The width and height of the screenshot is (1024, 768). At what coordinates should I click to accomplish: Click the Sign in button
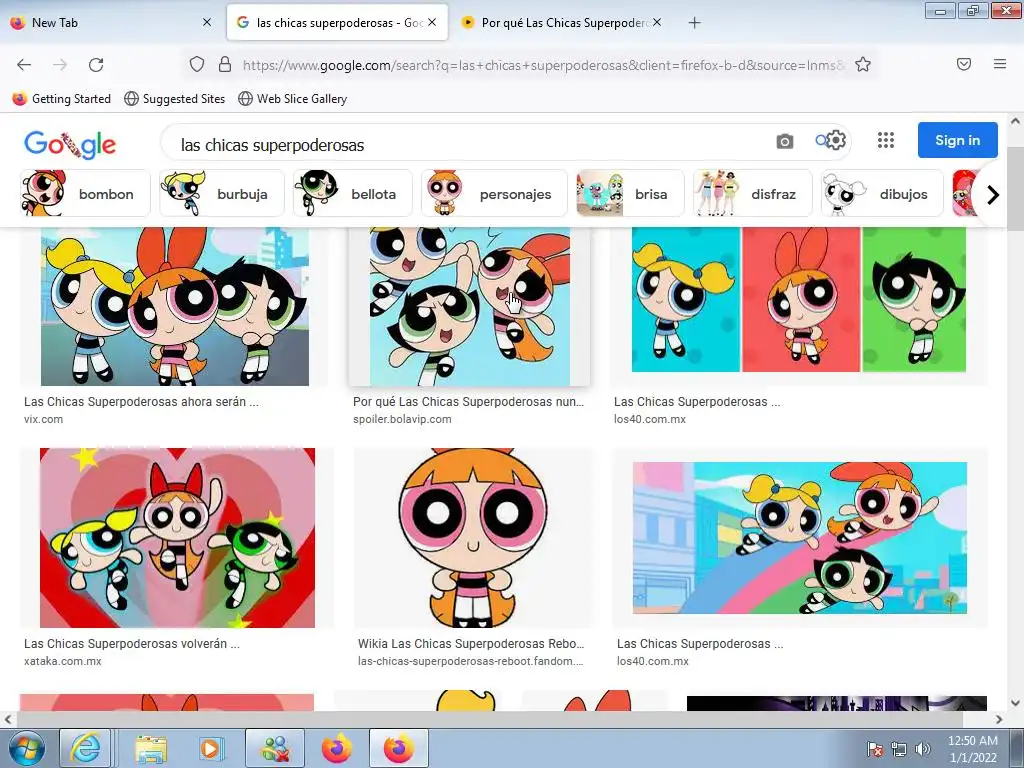point(957,140)
